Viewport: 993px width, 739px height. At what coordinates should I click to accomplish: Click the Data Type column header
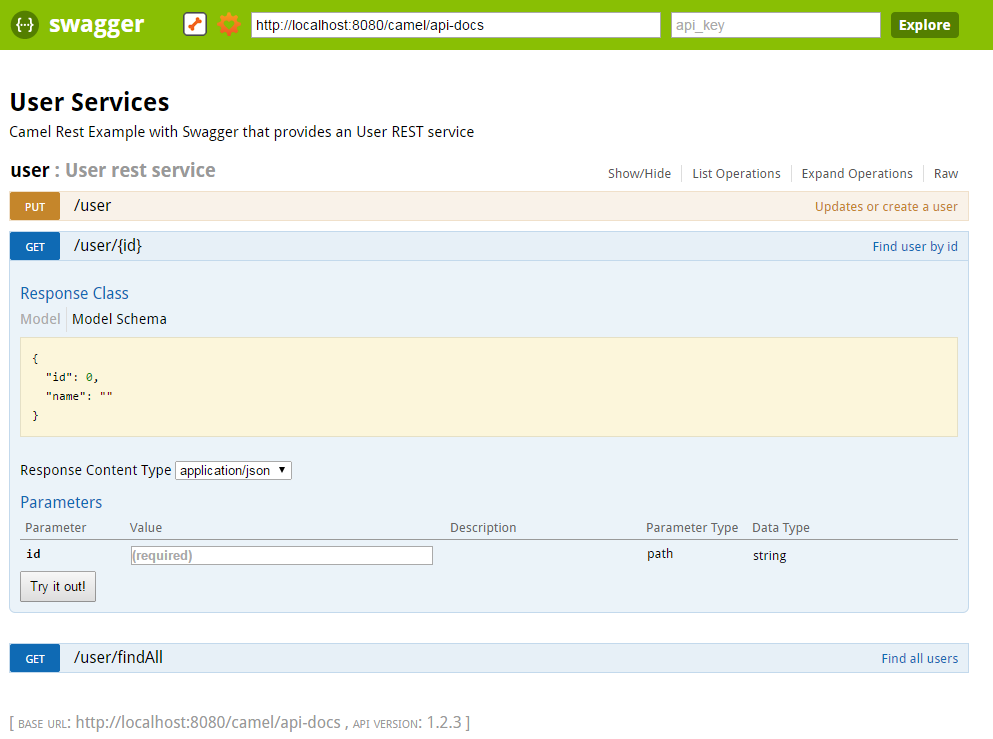point(781,527)
